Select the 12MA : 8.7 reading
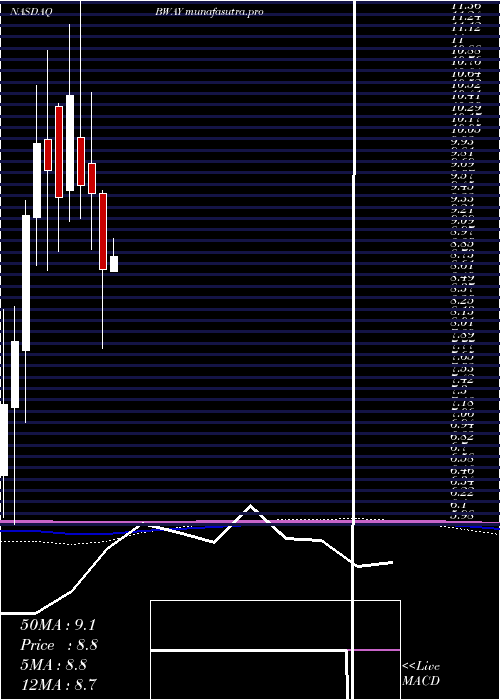The height and width of the screenshot is (700, 500). [59, 685]
